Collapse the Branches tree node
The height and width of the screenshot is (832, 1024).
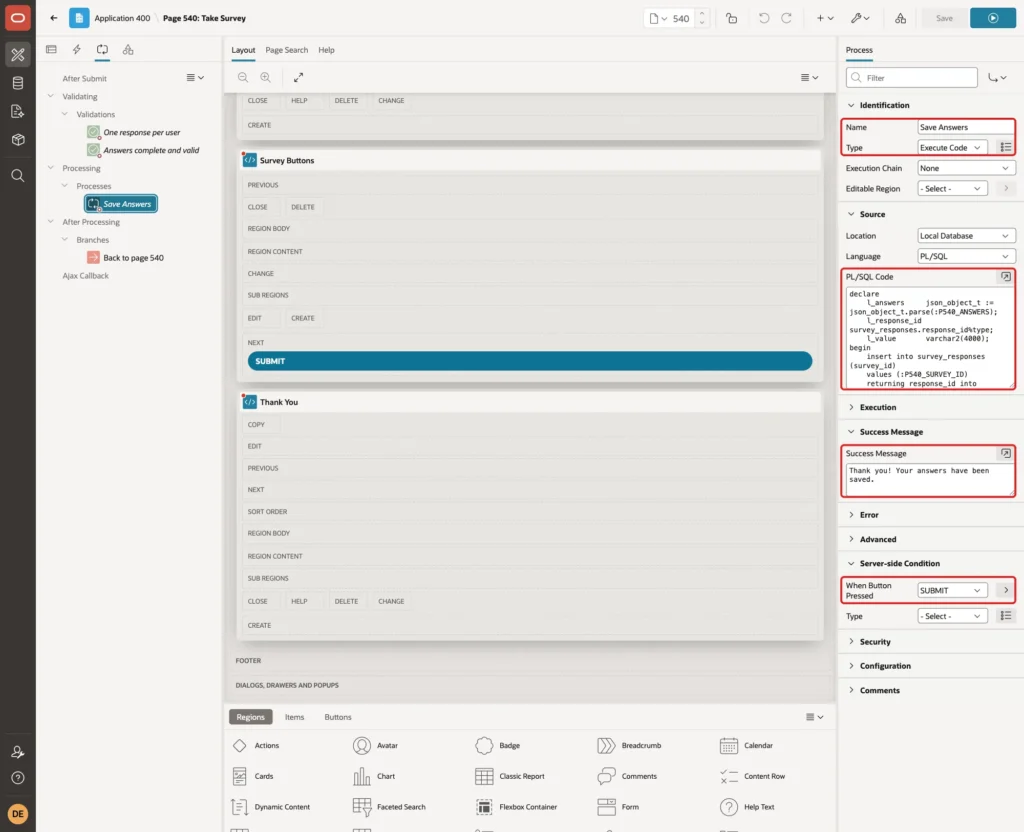[65, 240]
